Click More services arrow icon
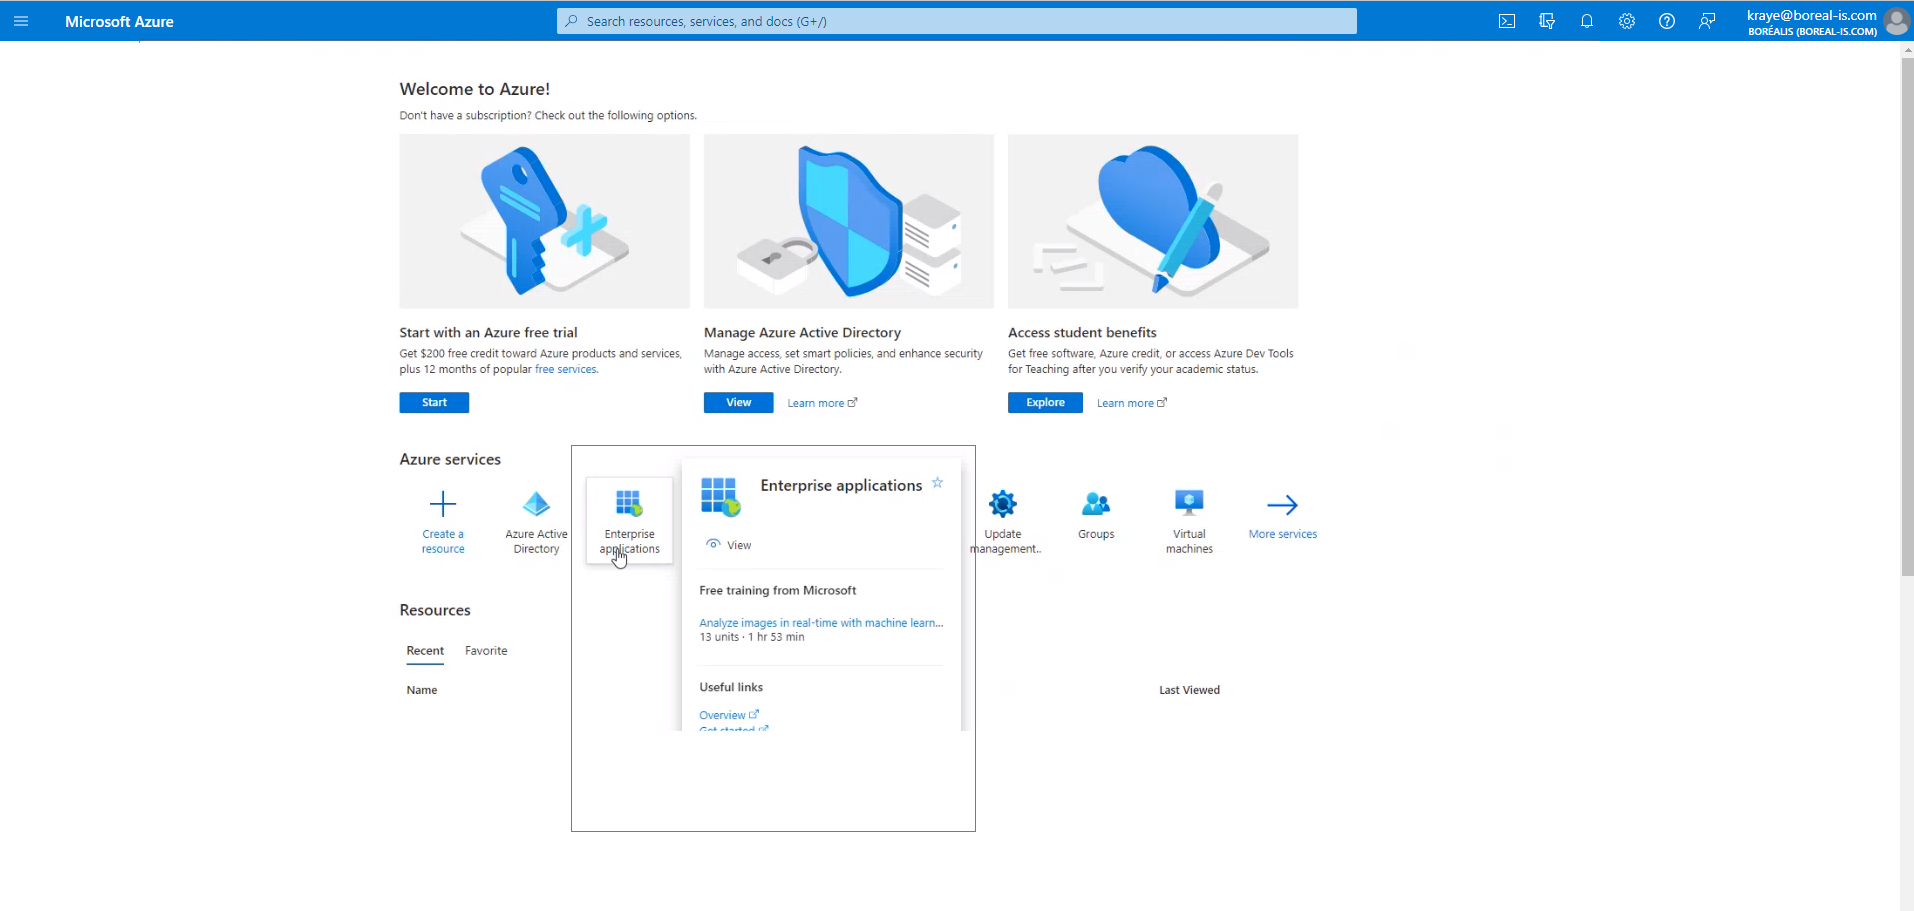Screen dimensions: 1914x911 (1282, 504)
